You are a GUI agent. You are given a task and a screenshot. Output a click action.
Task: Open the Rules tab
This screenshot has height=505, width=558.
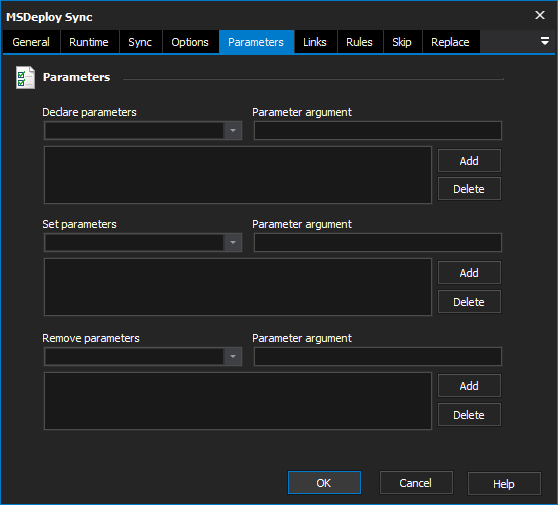(x=359, y=42)
